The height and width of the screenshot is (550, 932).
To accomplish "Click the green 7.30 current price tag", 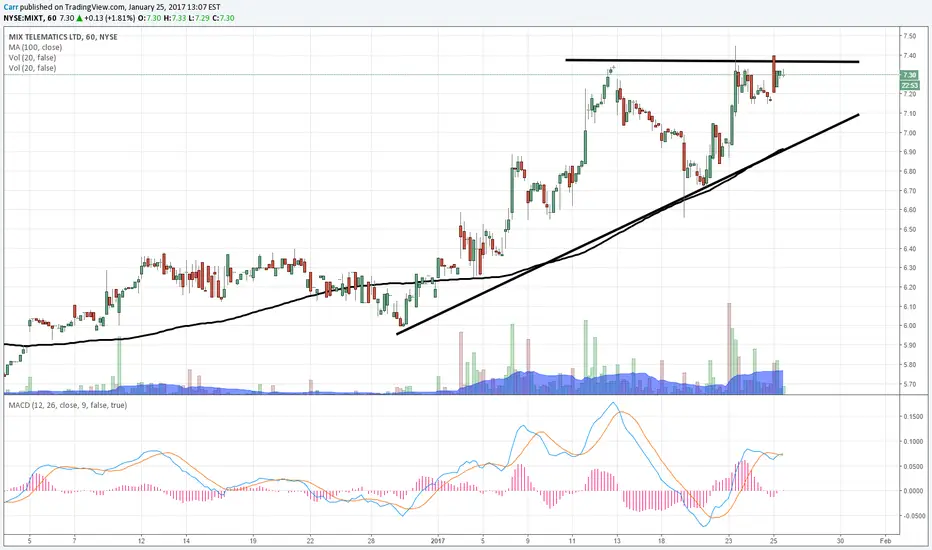I will 910,75.
